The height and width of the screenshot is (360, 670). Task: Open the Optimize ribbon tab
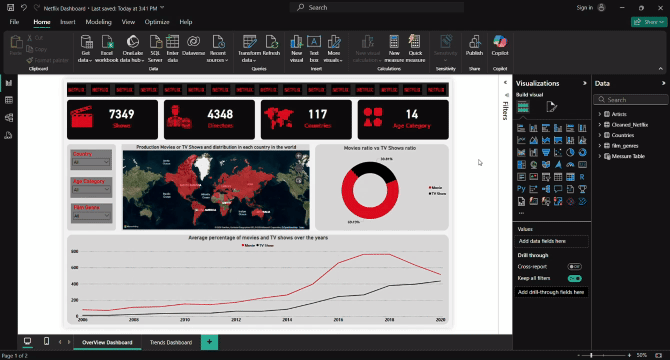pos(157,22)
